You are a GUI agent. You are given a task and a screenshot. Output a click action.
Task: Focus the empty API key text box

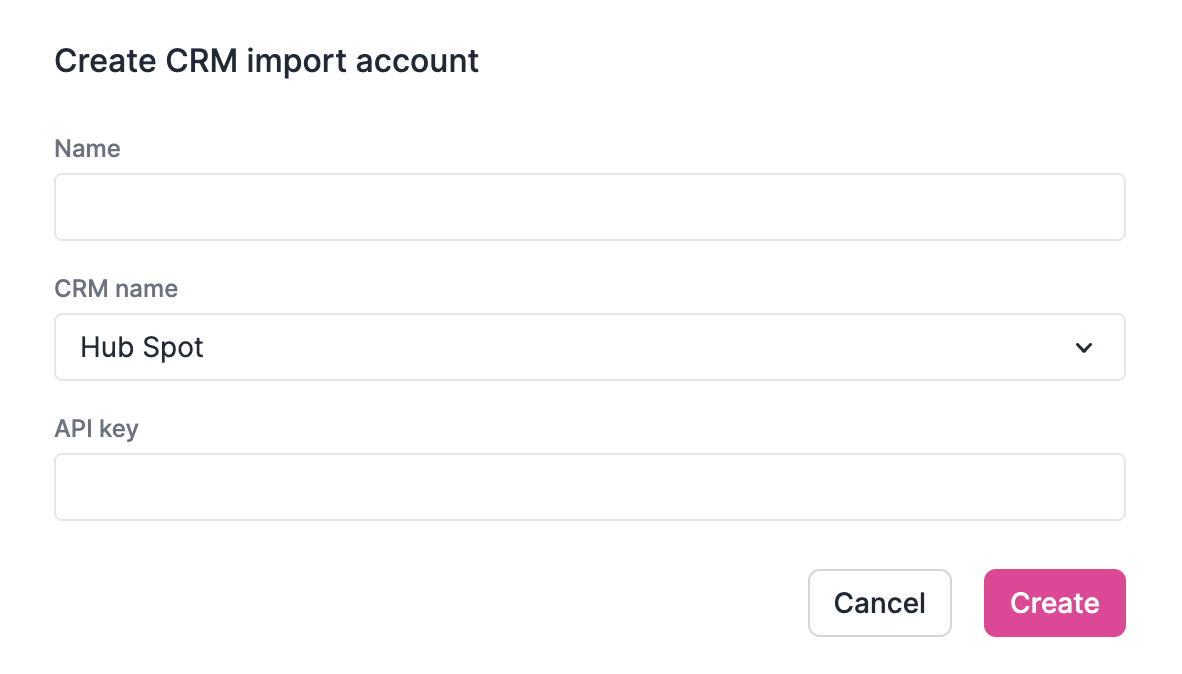click(589, 486)
